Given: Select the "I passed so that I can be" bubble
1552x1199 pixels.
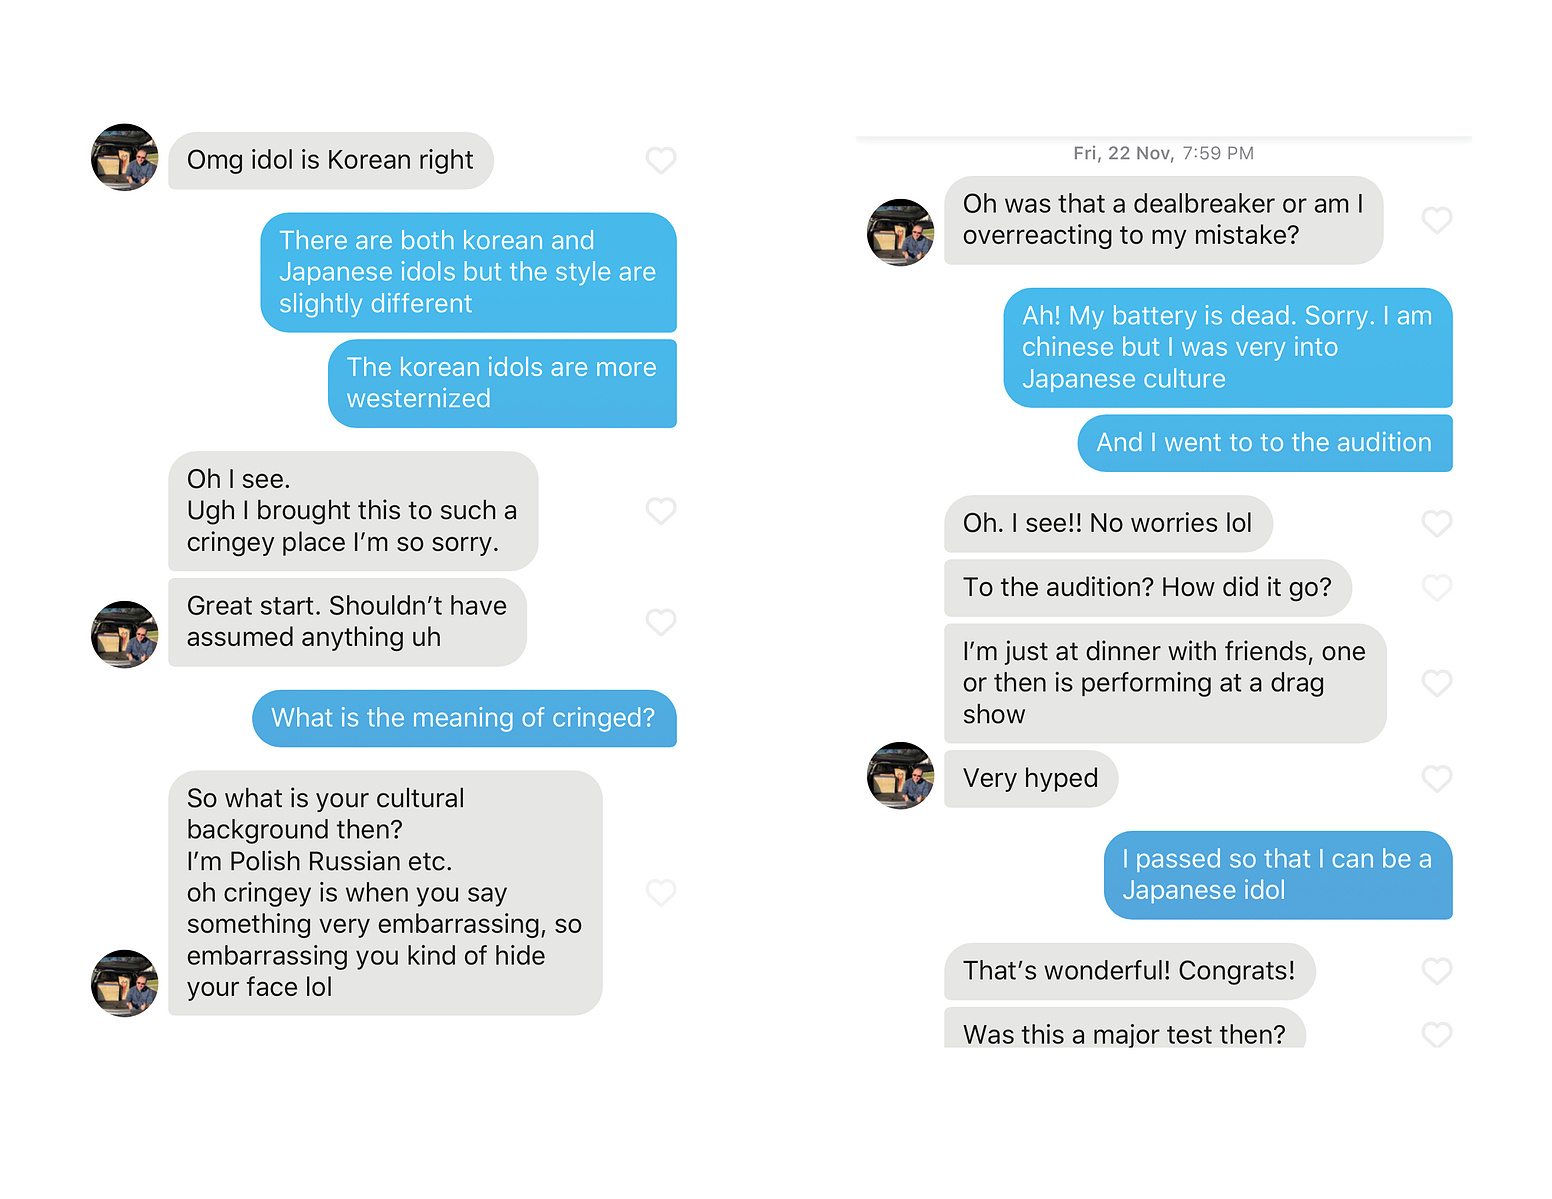Looking at the screenshot, I should point(1278,875).
